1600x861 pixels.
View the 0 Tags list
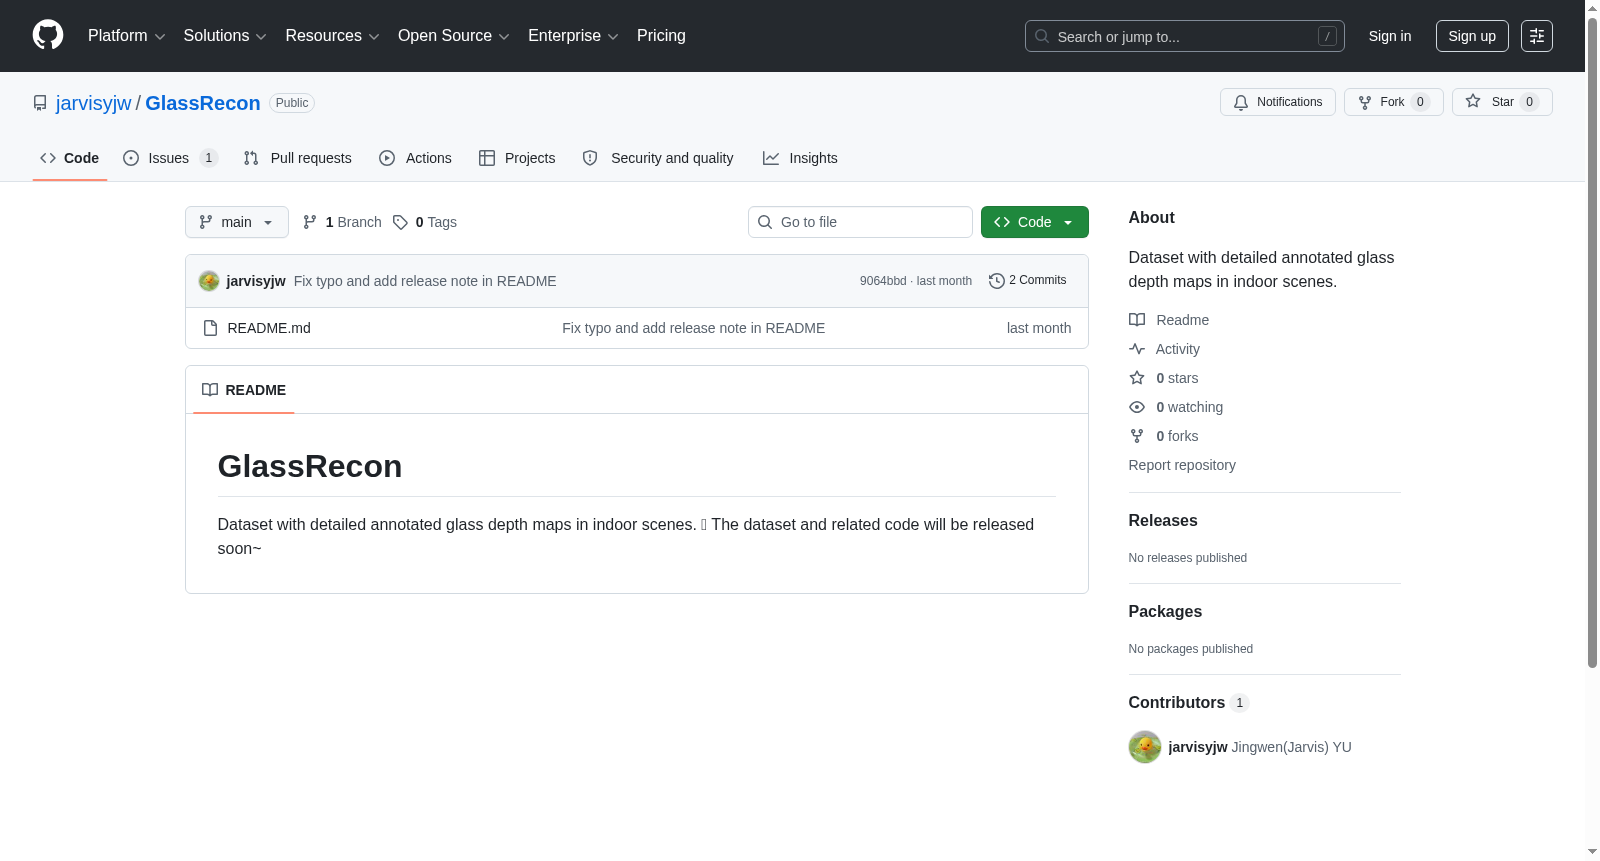coord(425,222)
